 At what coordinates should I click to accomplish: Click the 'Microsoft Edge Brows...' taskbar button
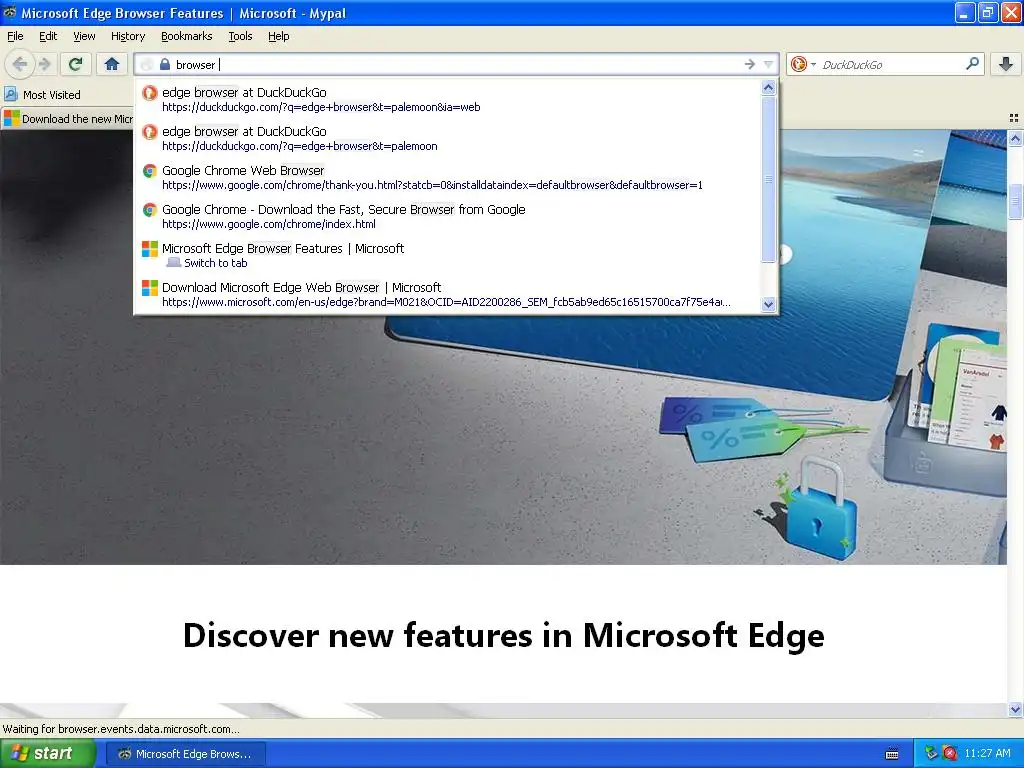click(x=185, y=754)
